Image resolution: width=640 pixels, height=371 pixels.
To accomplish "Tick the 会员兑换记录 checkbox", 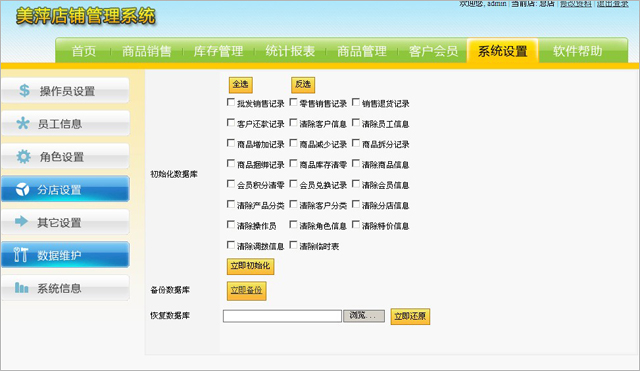I will (x=293, y=184).
